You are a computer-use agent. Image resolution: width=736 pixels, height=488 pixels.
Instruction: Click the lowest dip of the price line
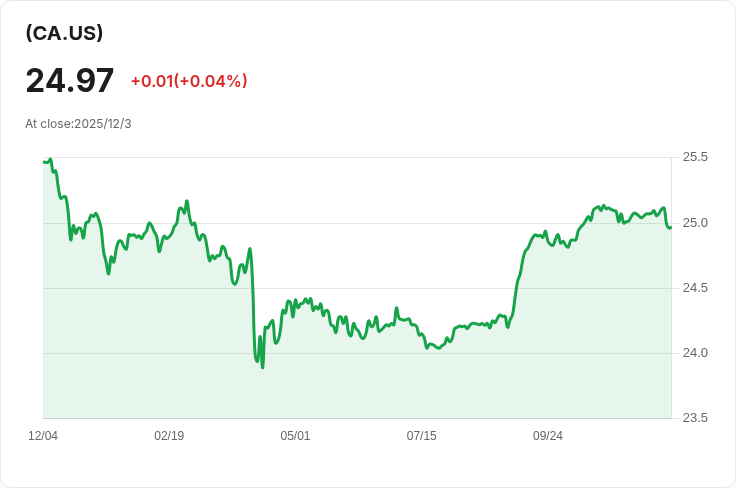click(x=262, y=367)
